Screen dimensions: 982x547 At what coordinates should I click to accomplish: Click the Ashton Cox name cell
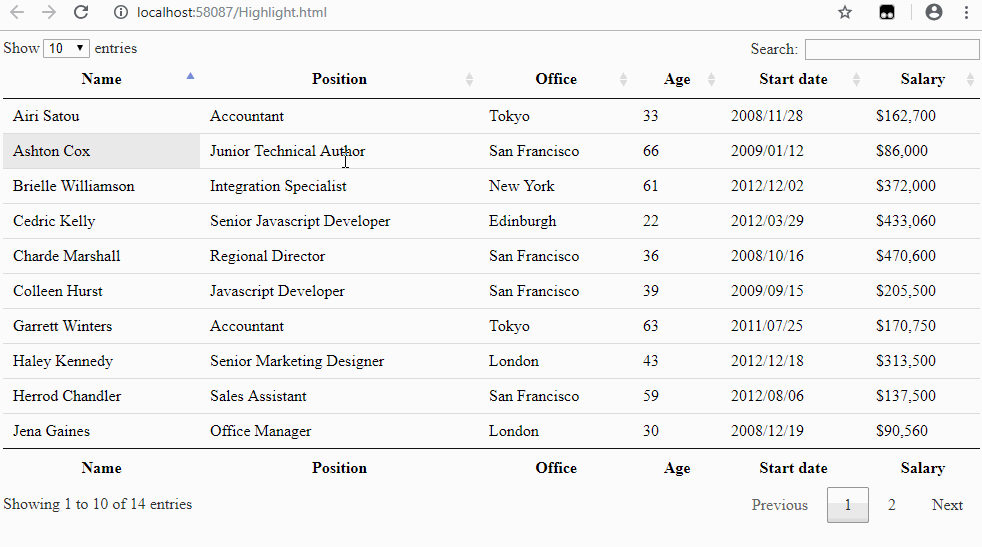(101, 151)
